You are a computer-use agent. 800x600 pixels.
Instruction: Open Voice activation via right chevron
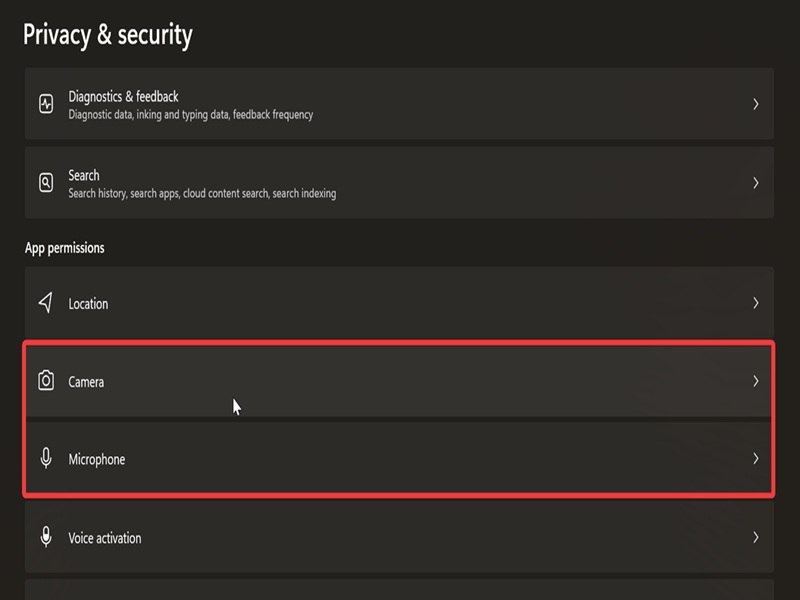tap(756, 537)
